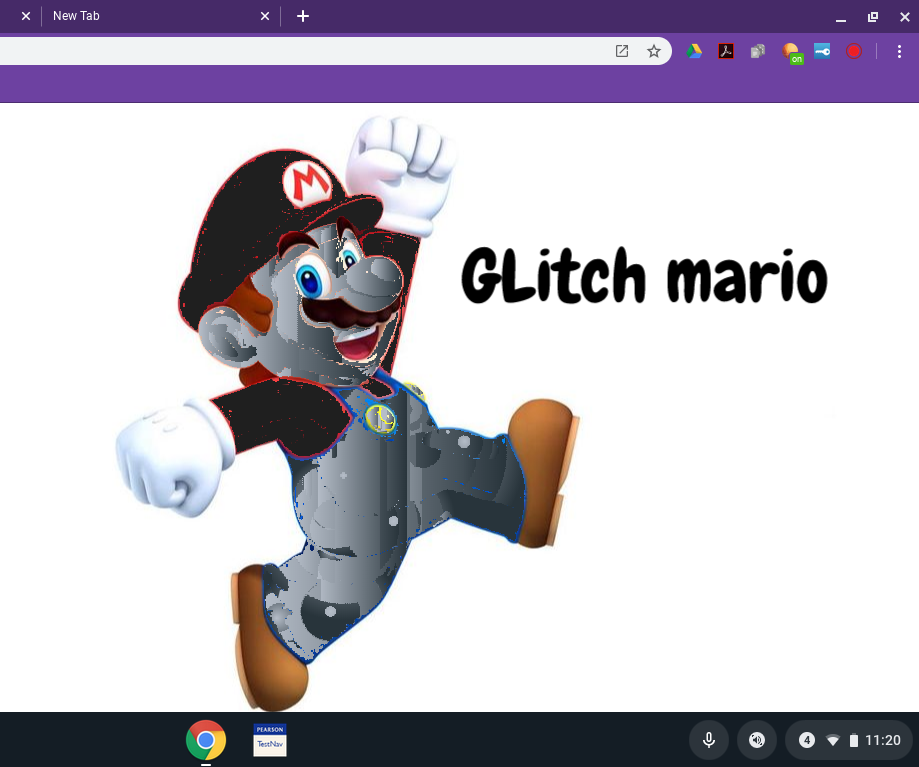Image resolution: width=919 pixels, height=767 pixels.
Task: Bookmark this page with the star
Action: 654,51
